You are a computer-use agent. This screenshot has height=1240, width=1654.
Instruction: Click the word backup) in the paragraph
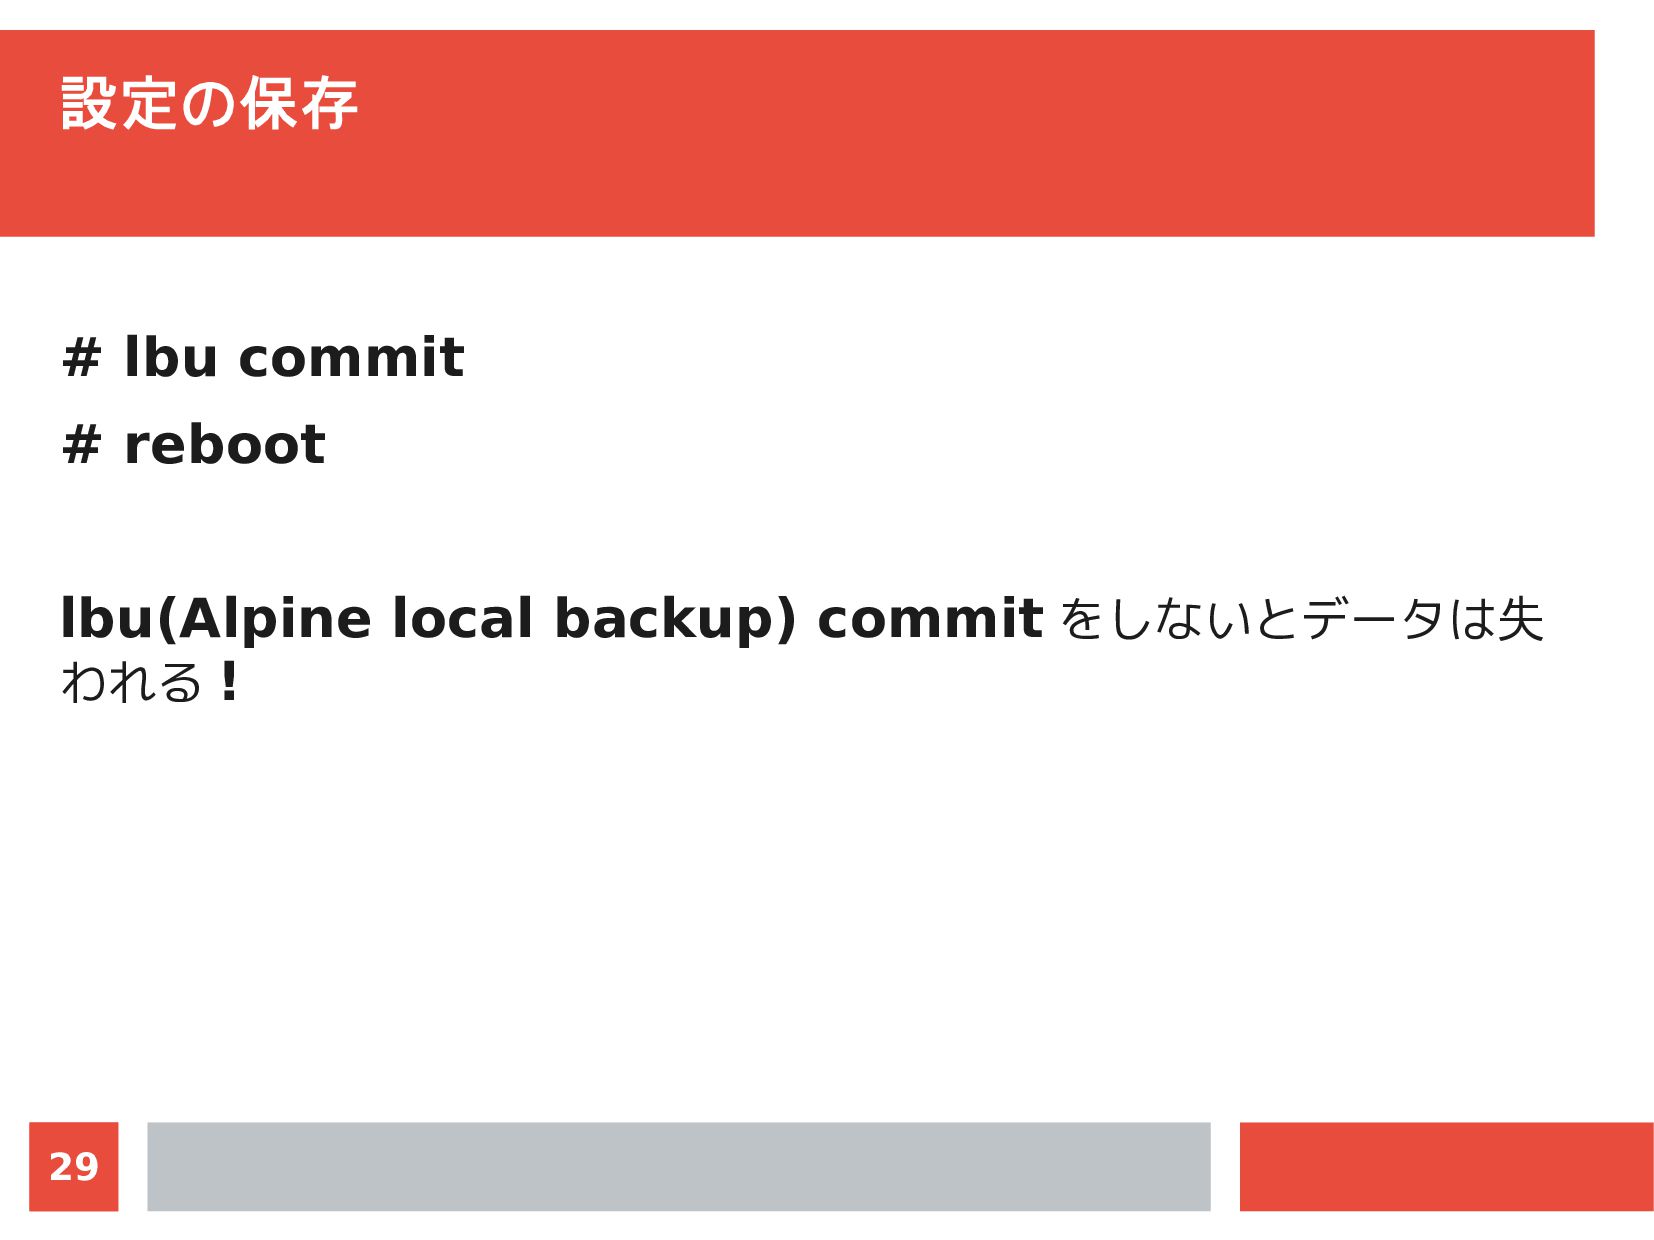675,619
